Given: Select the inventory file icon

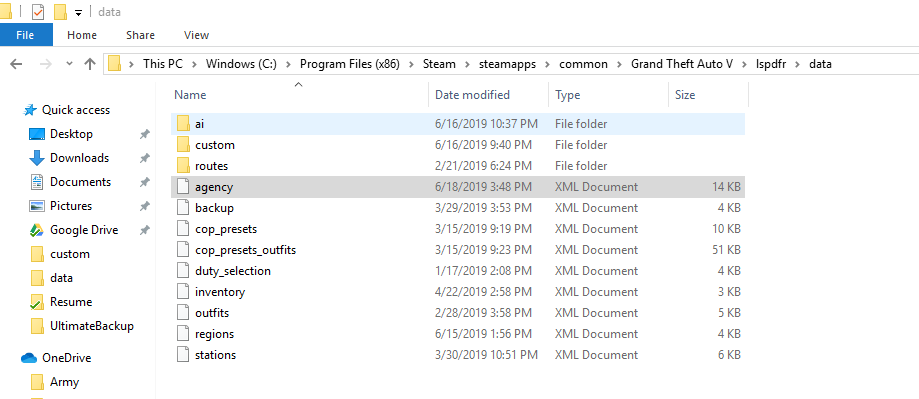Looking at the screenshot, I should tap(183, 292).
